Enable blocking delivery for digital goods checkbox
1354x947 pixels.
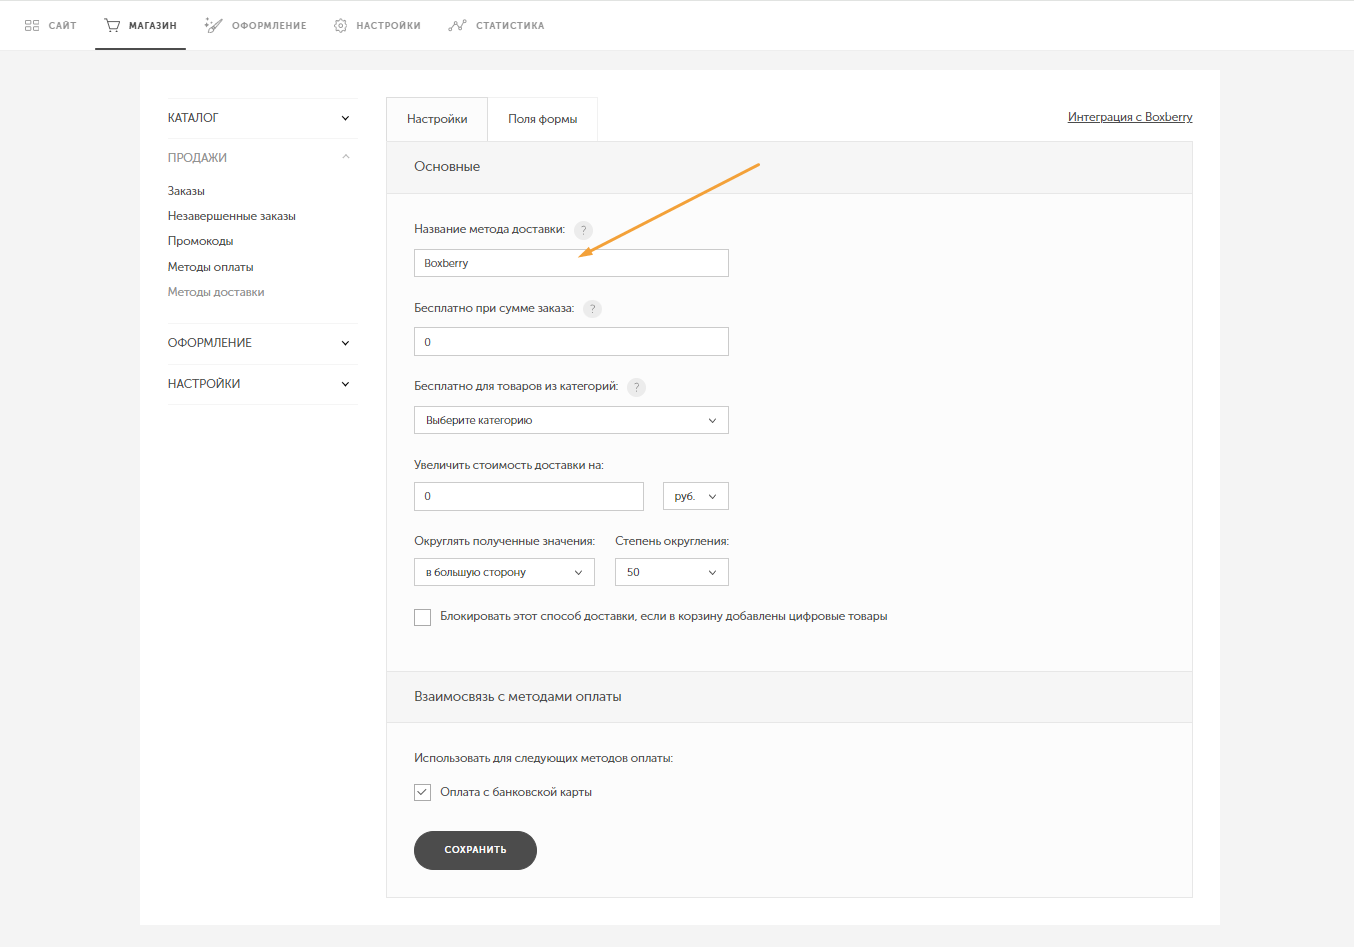(x=423, y=617)
